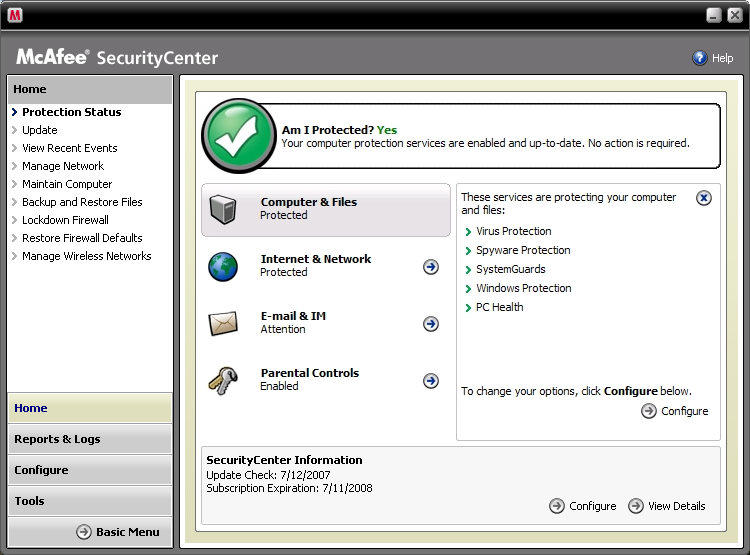Select the Computer & Files category
This screenshot has width=750, height=555.
tap(326, 210)
